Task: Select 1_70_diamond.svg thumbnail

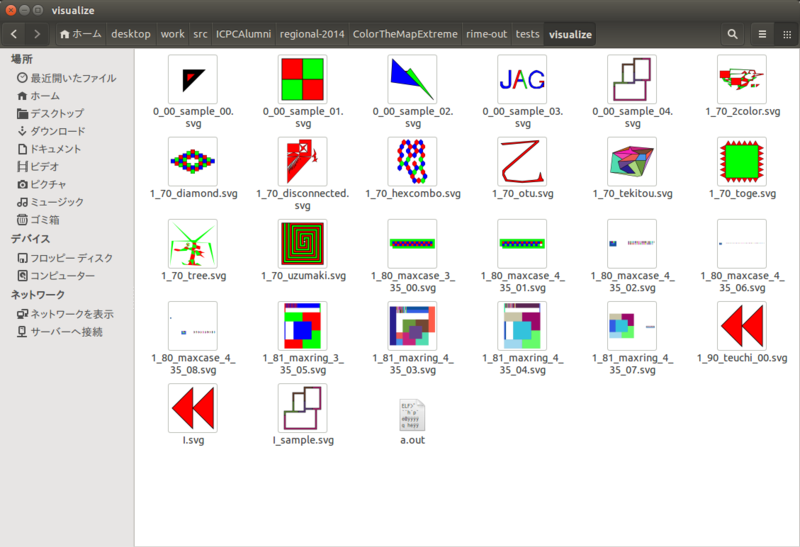Action: [193, 161]
